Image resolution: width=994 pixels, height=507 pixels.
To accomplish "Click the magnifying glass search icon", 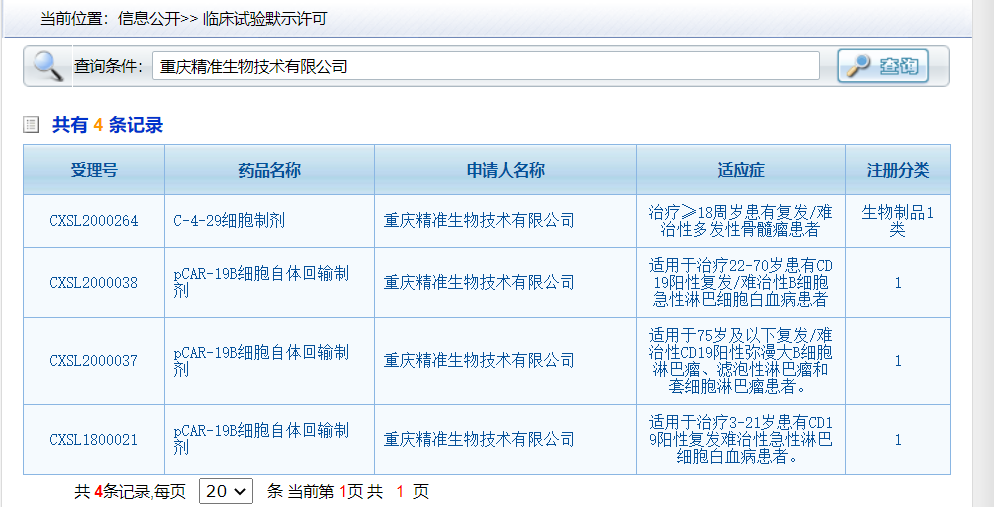I will [47, 66].
